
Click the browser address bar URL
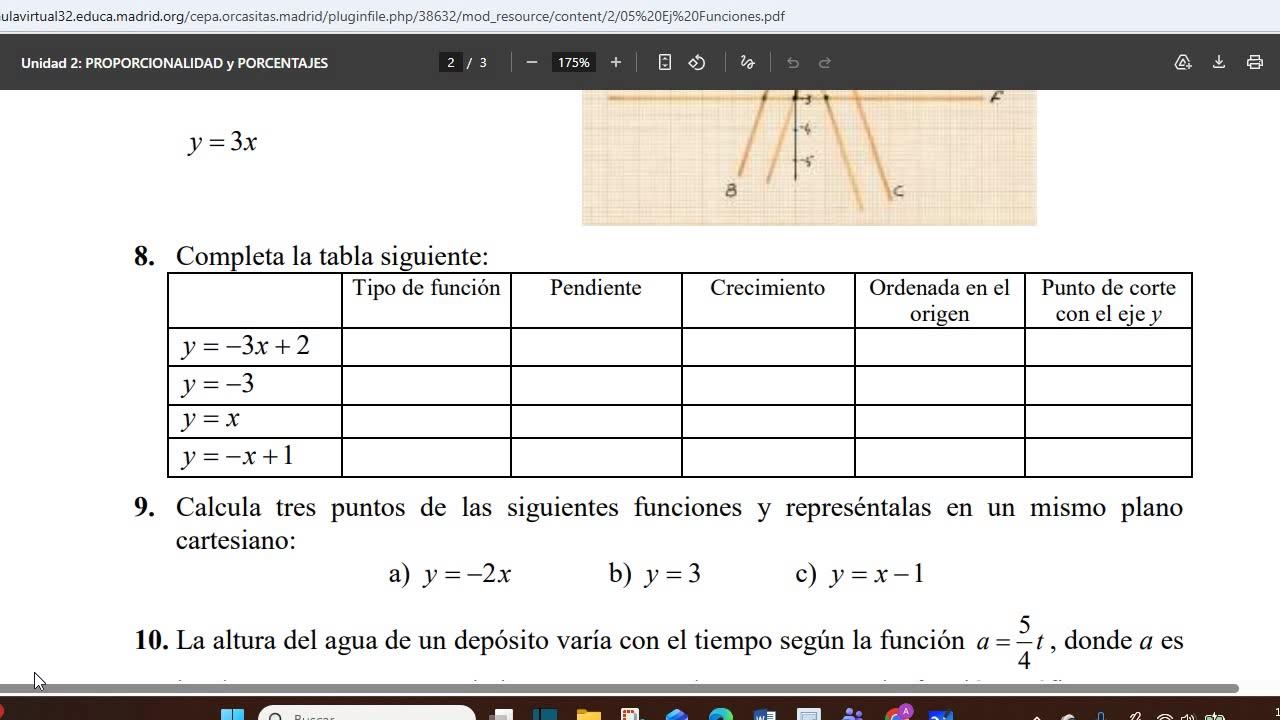[x=392, y=16]
